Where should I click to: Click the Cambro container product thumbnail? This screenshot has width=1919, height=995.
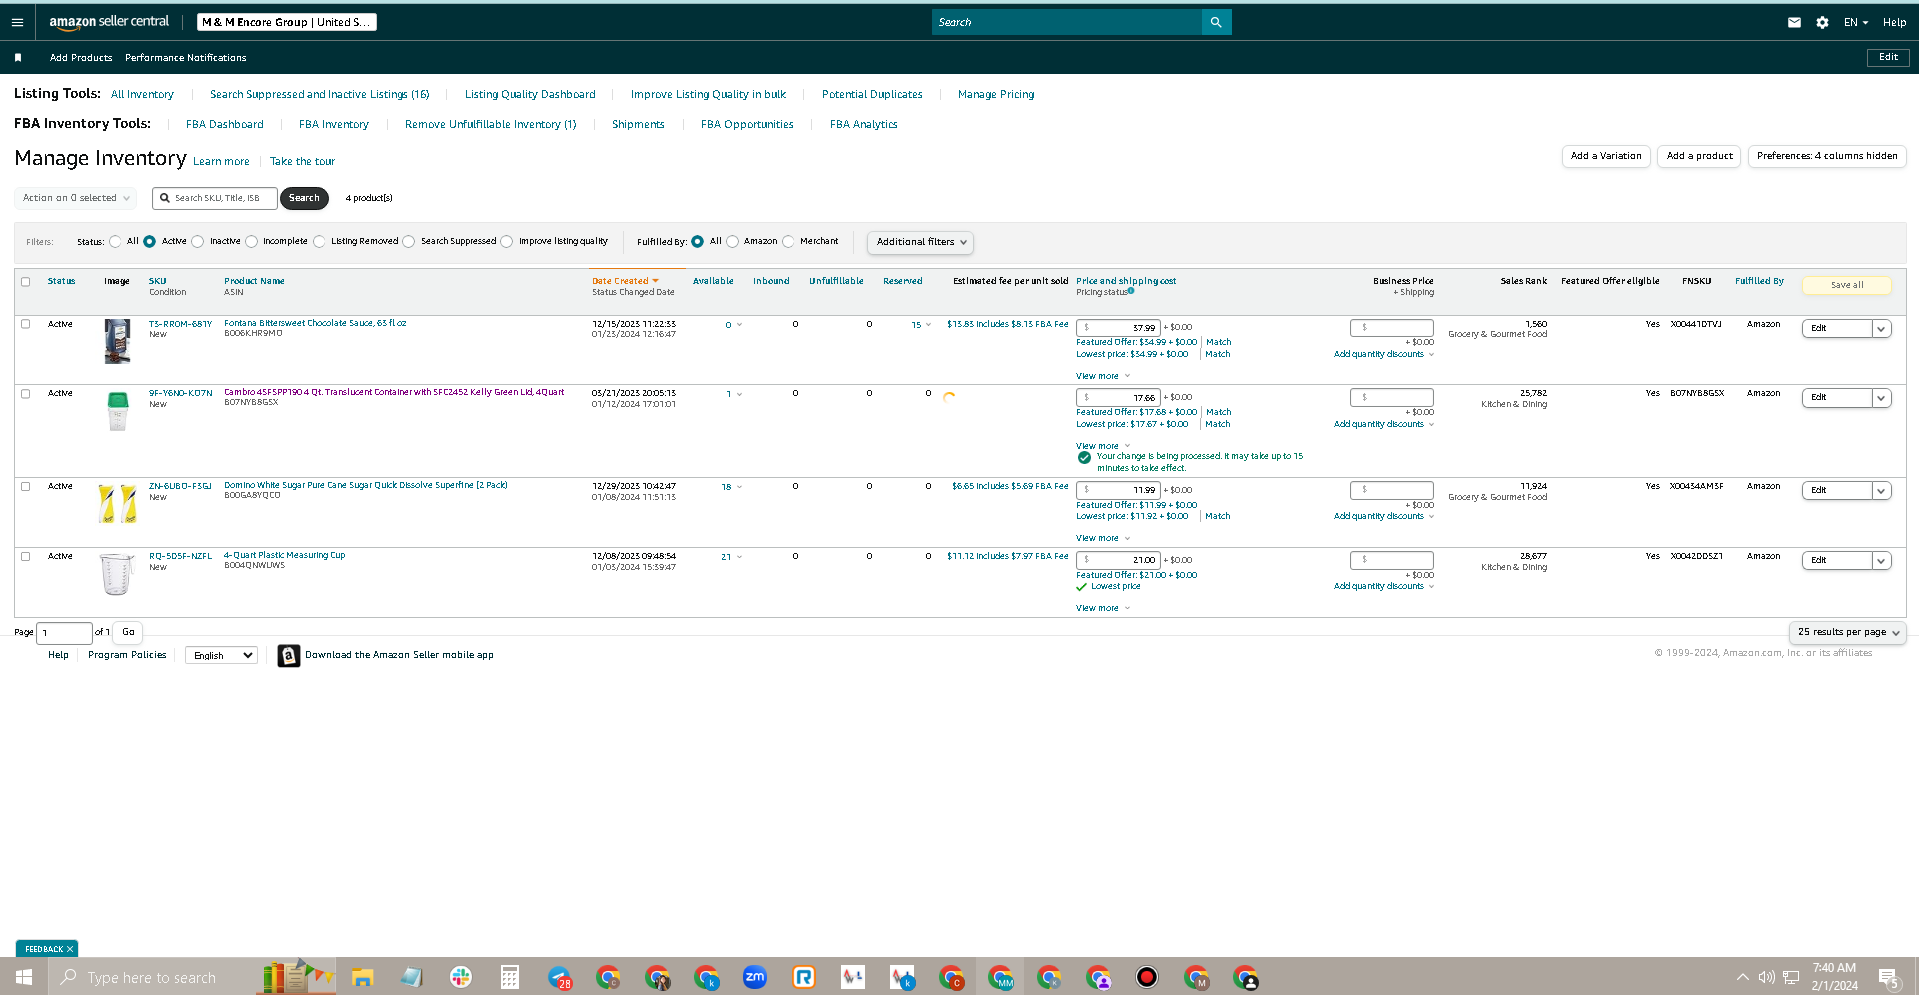tap(118, 411)
